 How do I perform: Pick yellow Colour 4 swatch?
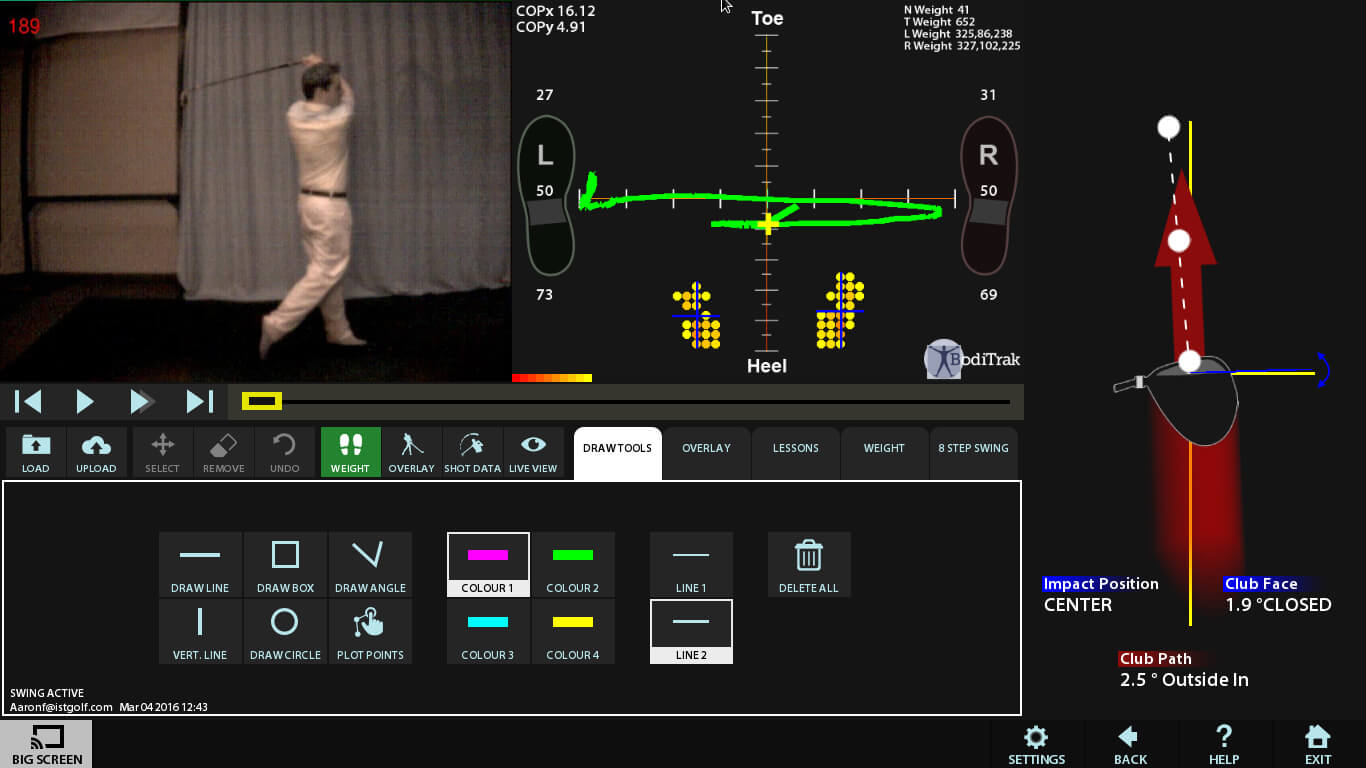pyautogui.click(x=573, y=631)
